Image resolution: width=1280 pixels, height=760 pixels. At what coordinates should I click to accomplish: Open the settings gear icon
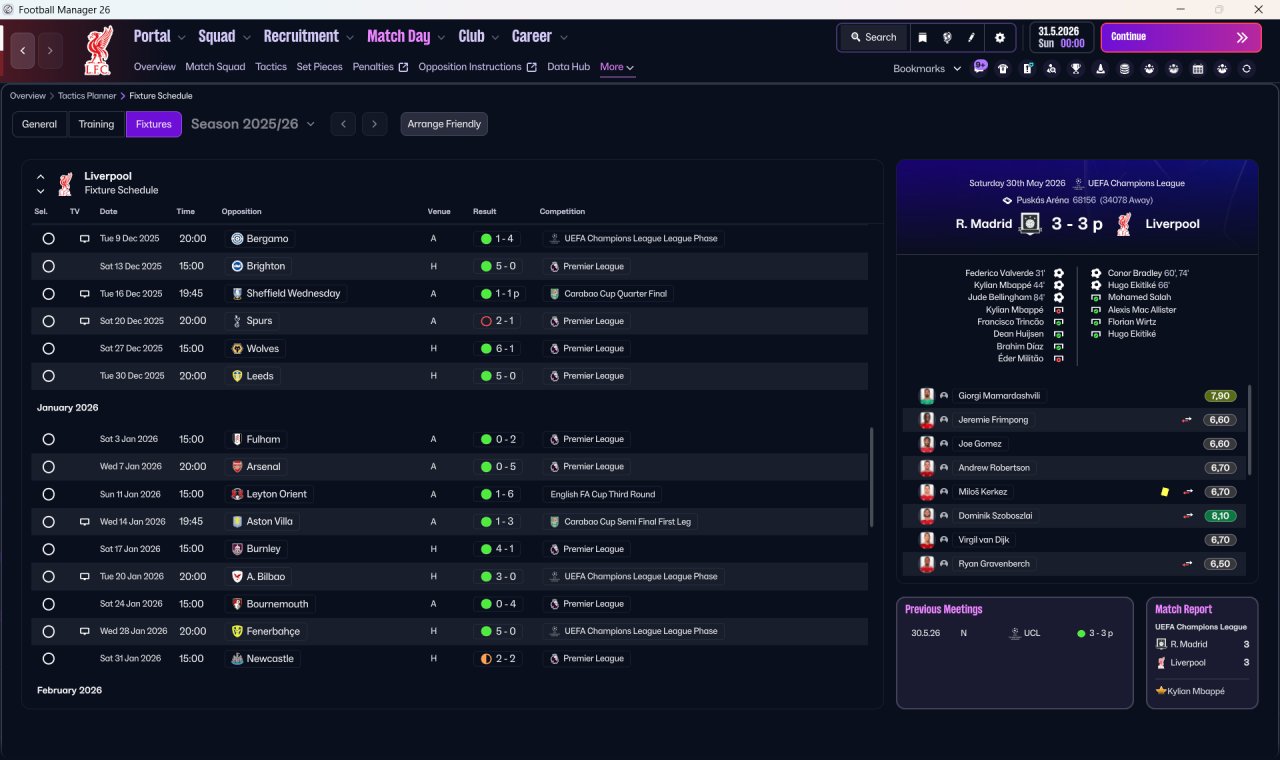click(x=999, y=37)
